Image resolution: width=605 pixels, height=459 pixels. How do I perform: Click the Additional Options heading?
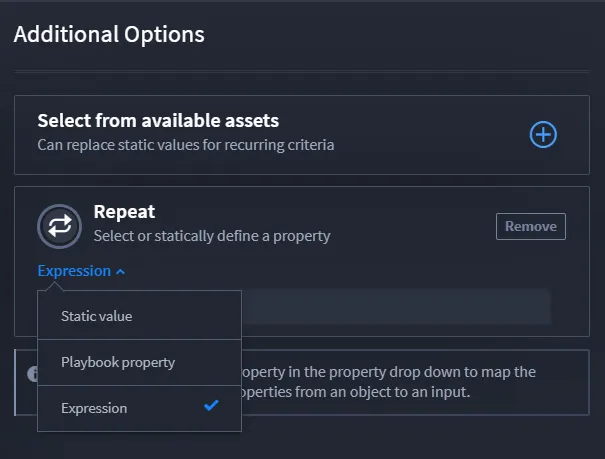(x=109, y=34)
